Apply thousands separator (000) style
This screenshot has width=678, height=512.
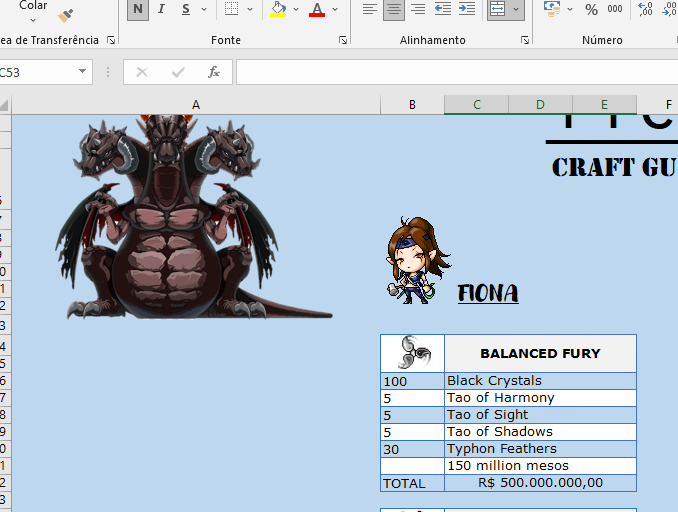pos(614,9)
